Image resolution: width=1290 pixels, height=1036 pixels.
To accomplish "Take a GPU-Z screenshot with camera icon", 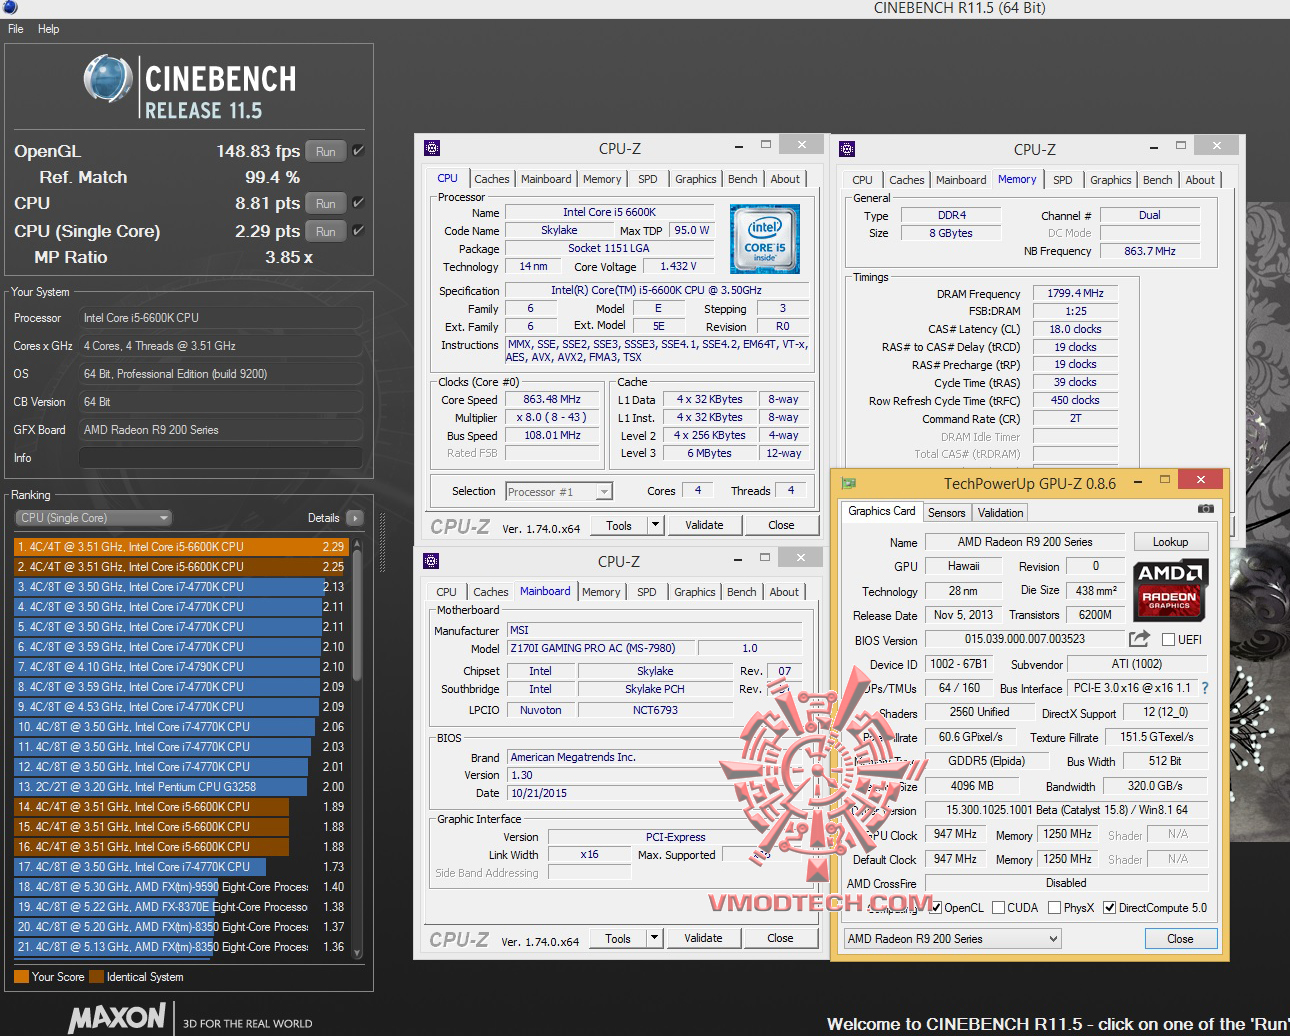I will (x=1206, y=509).
